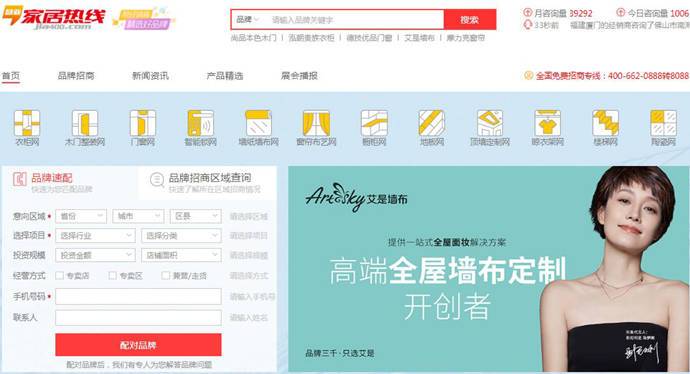Open the 地板网 flooring icon
Screen dimensions: 690x374
click(x=432, y=123)
